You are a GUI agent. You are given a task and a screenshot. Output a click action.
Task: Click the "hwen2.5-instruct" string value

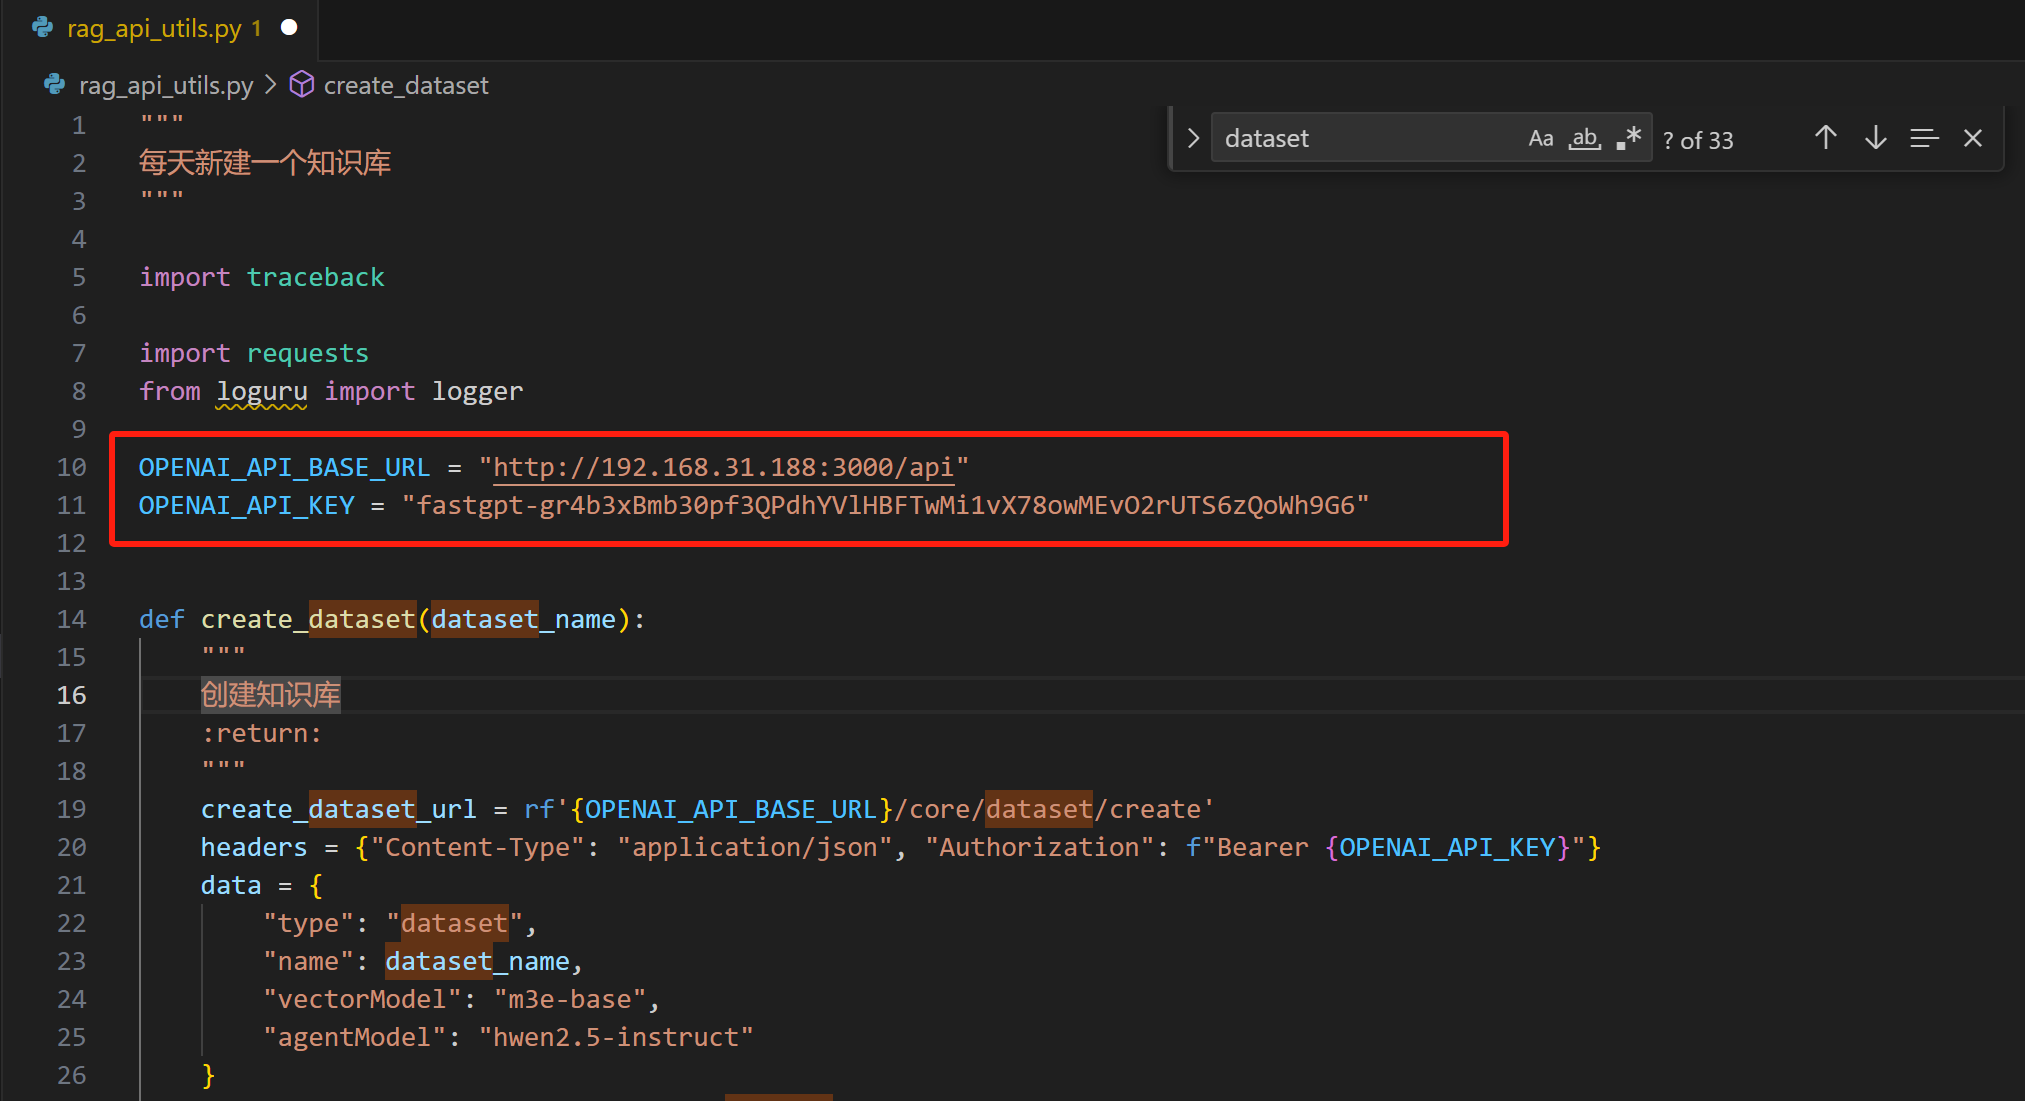tap(615, 1037)
